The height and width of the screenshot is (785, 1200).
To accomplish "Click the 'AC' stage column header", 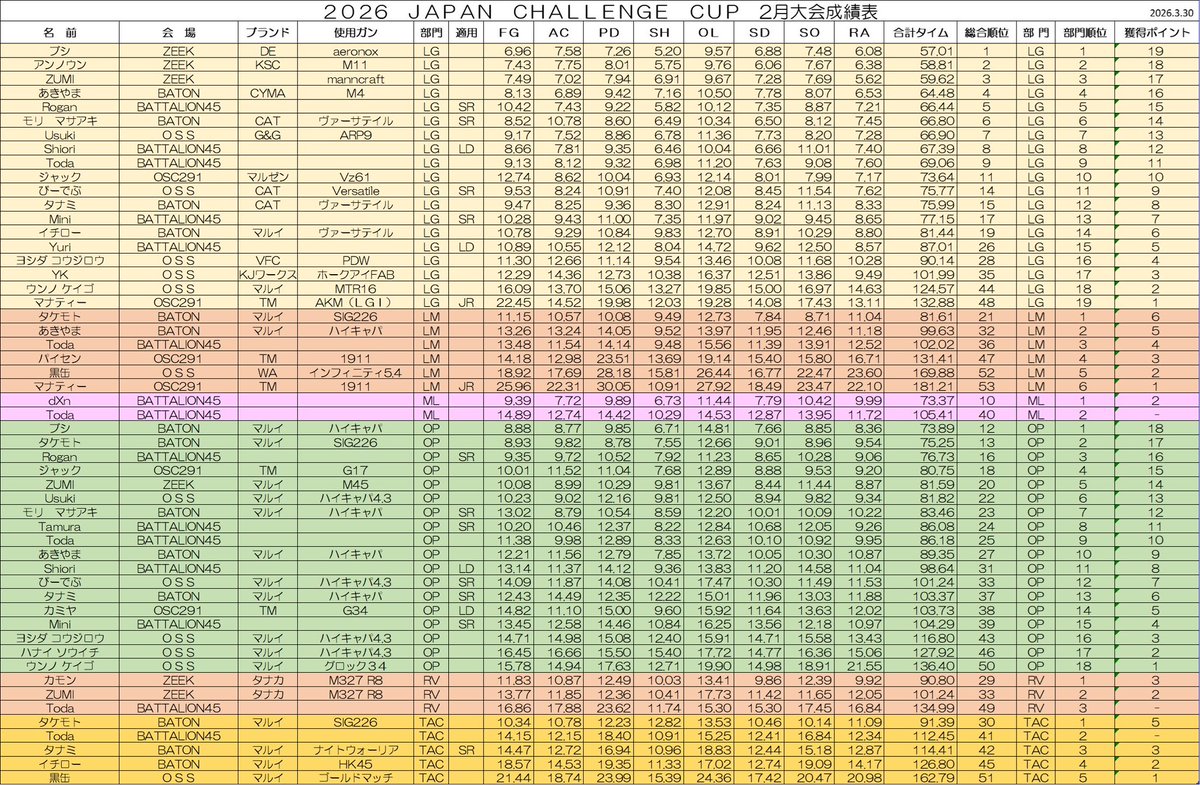I will [558, 32].
